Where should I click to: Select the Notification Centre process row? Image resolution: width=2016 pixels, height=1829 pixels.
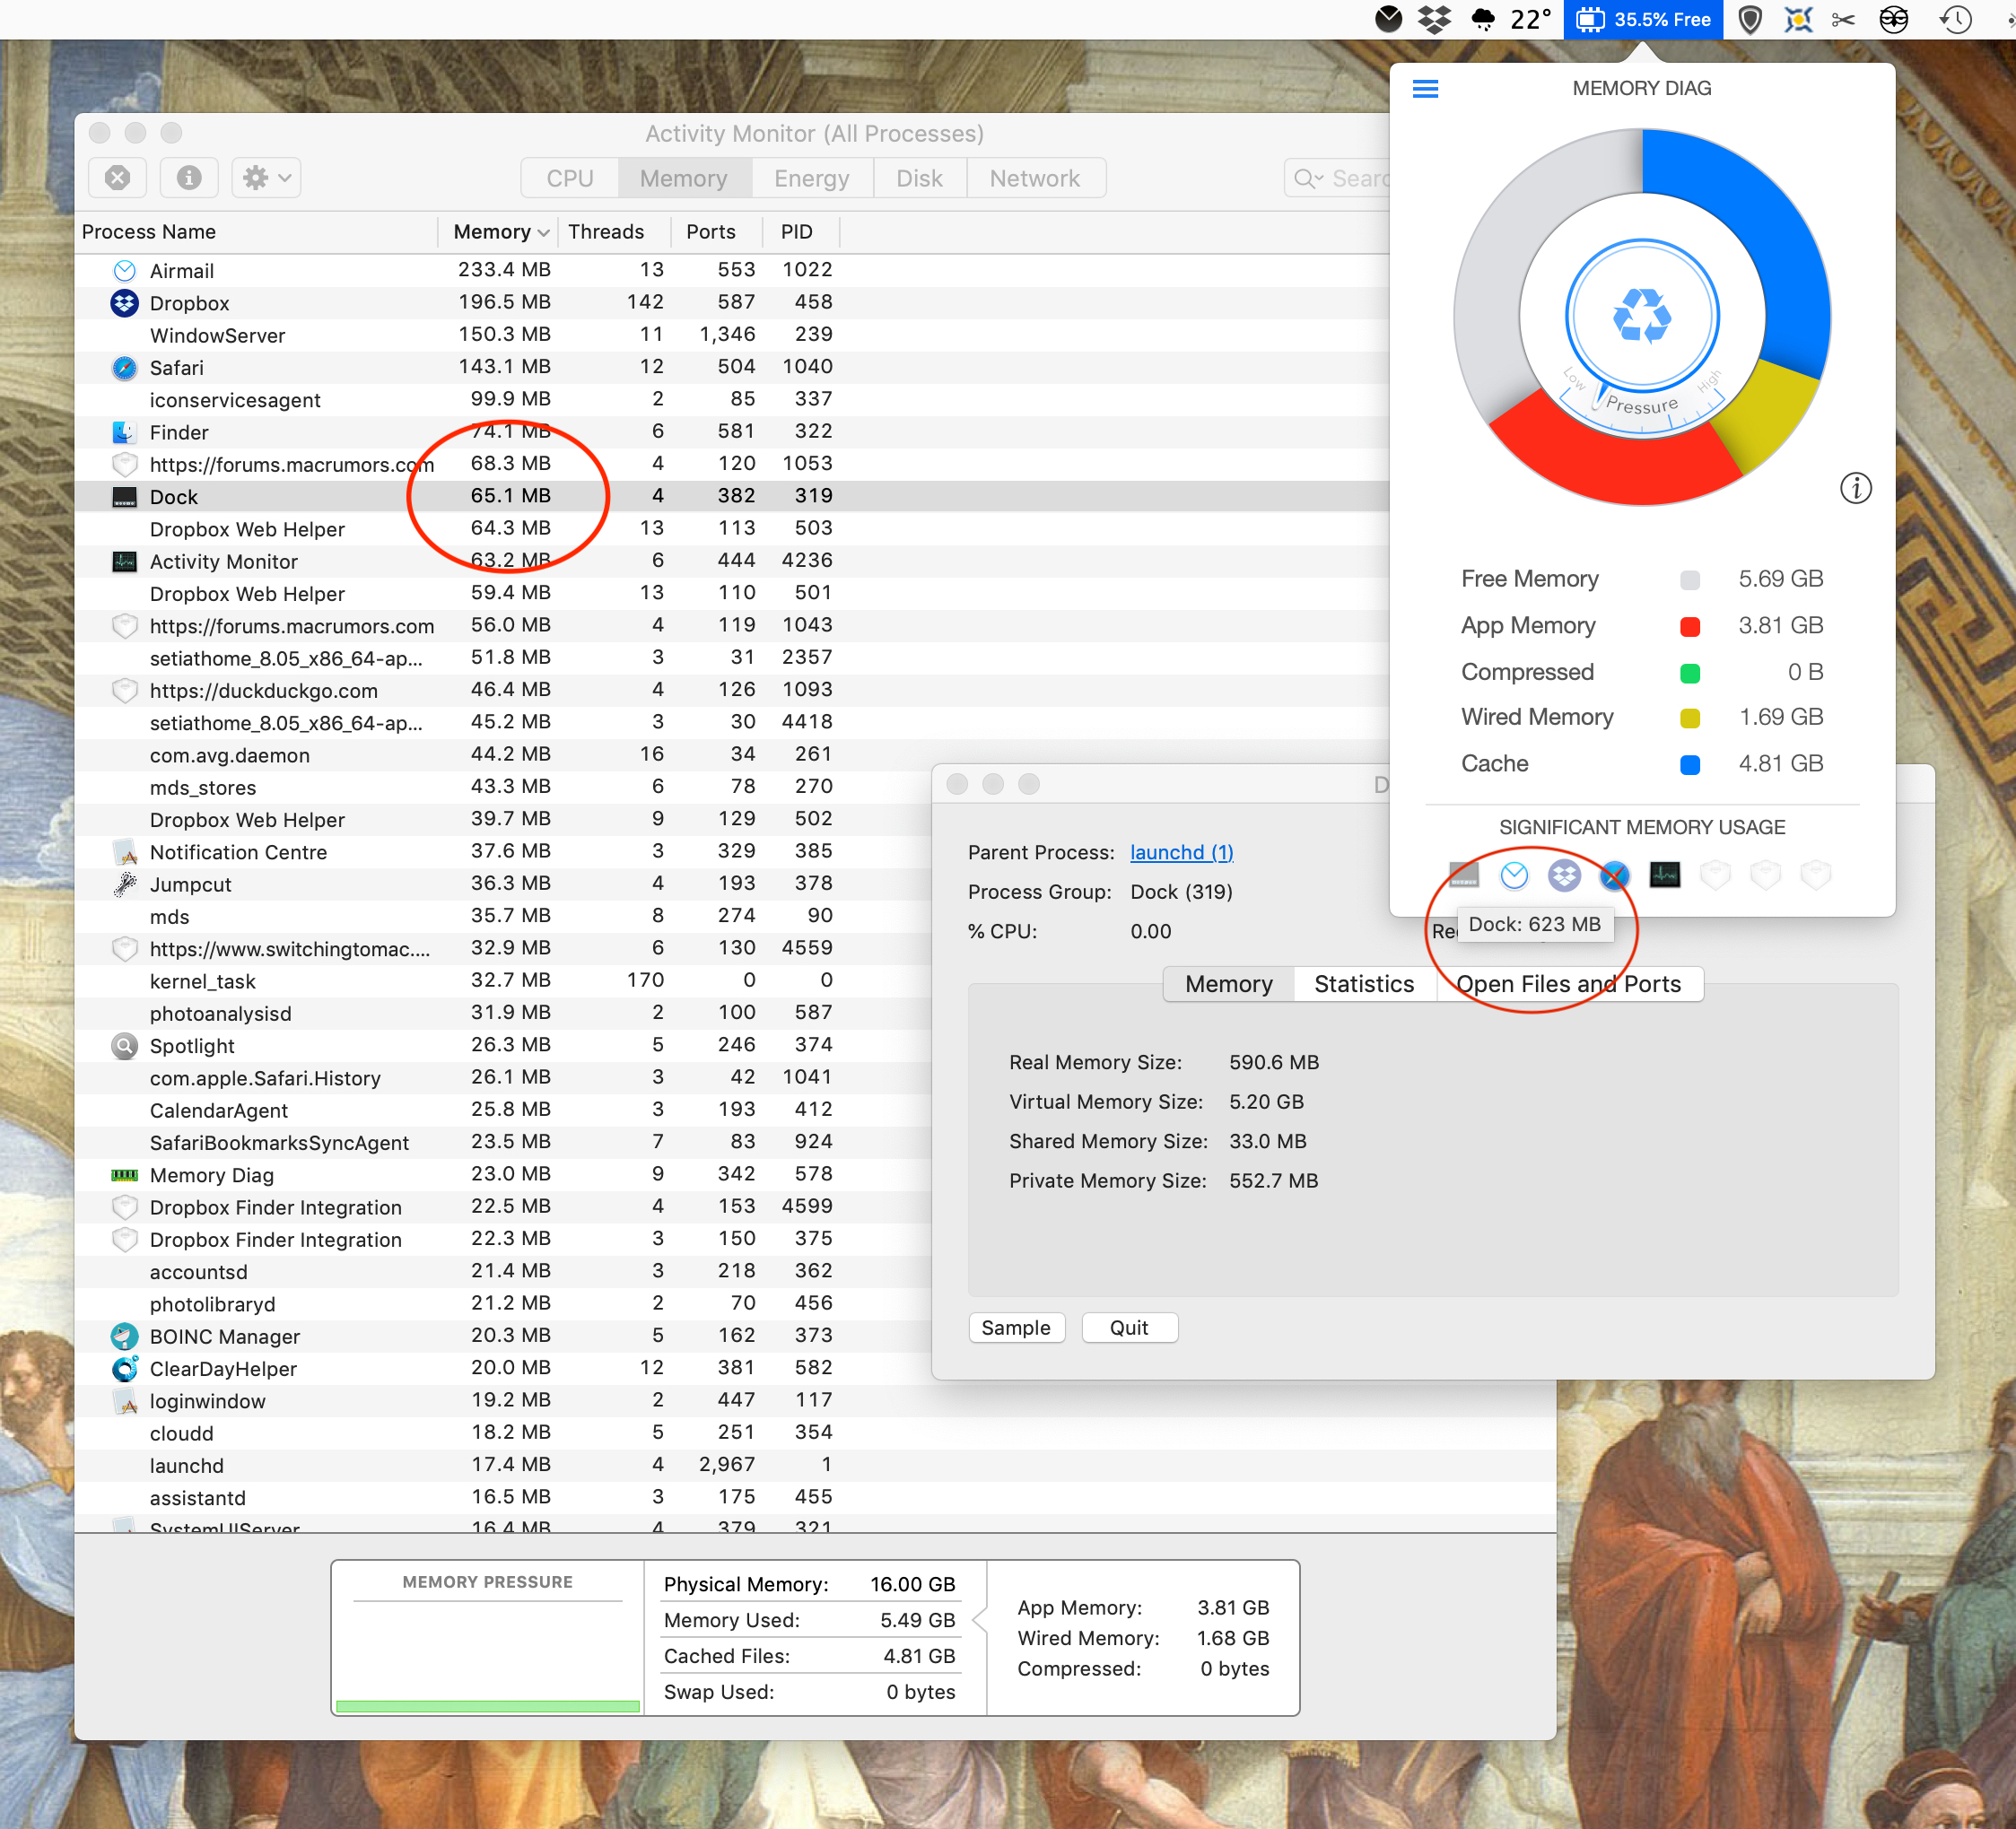coord(504,852)
